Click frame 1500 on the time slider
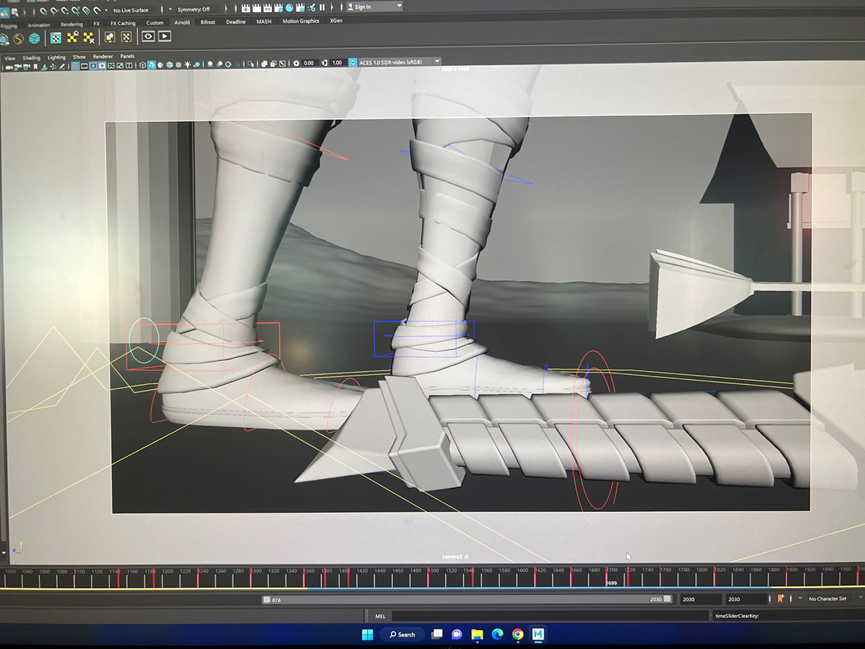Screen dimensions: 865x649 (x=428, y=576)
